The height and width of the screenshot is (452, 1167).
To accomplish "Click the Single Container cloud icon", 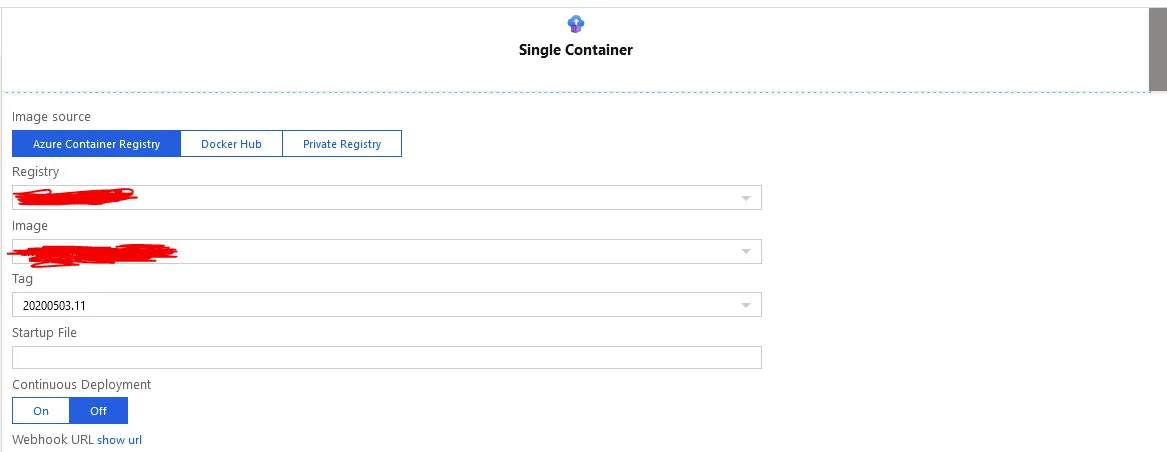I will pyautogui.click(x=575, y=24).
